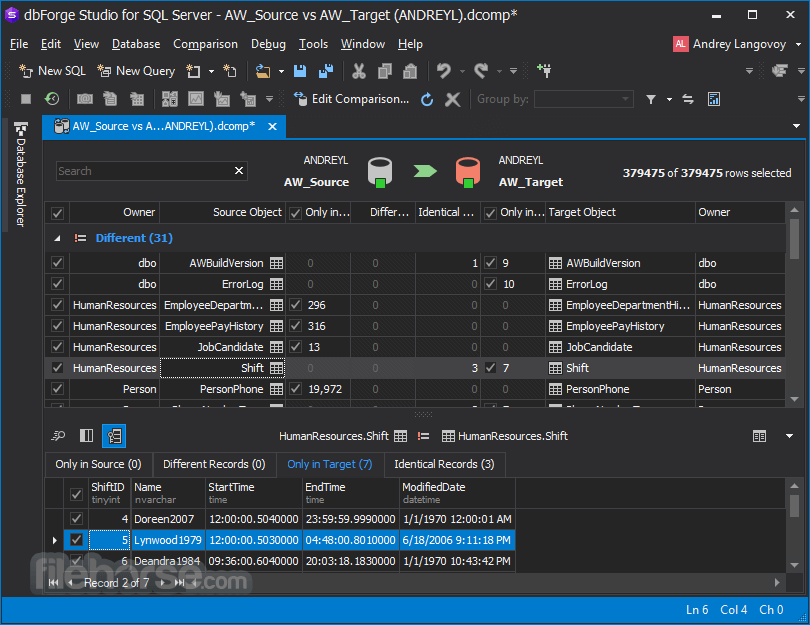Go to last record navigation button
The height and width of the screenshot is (625, 810).
[x=179, y=583]
